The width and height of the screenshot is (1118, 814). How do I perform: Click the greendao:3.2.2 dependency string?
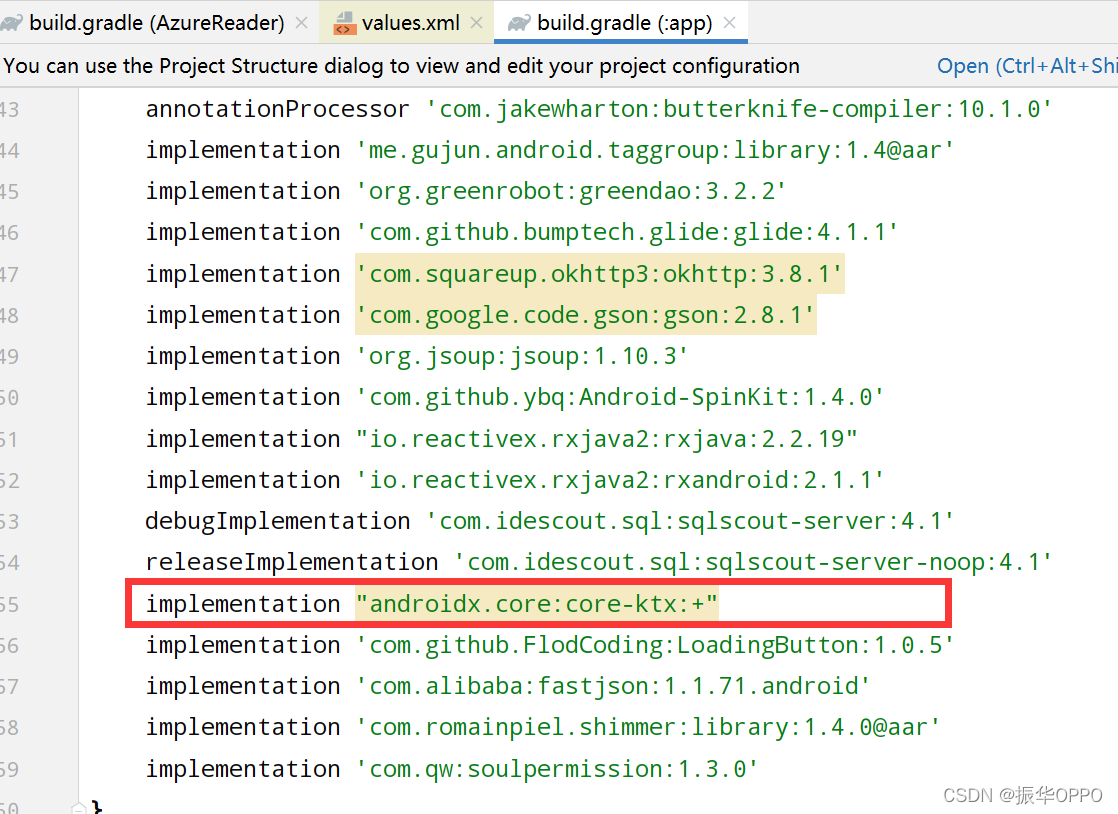point(571,192)
